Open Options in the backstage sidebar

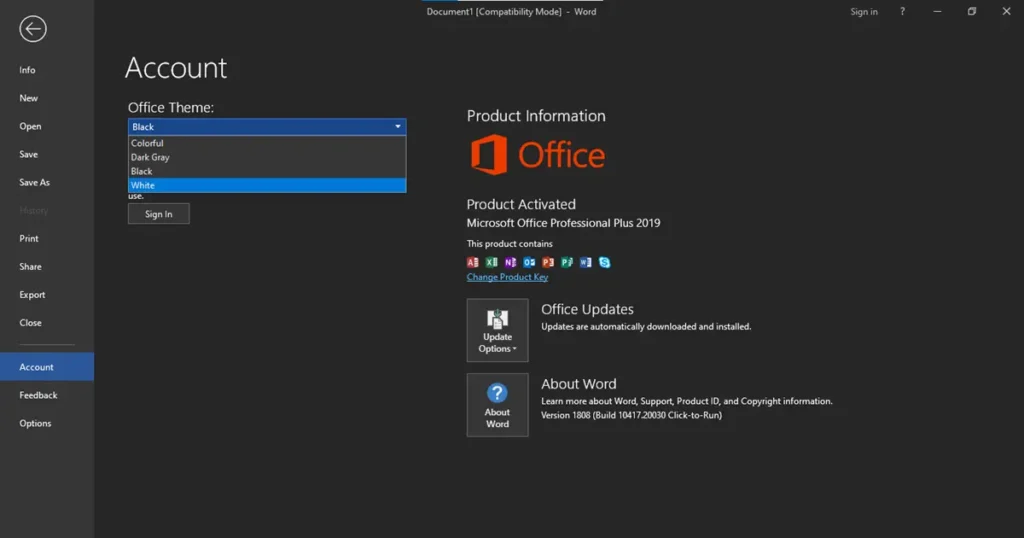[47, 423]
